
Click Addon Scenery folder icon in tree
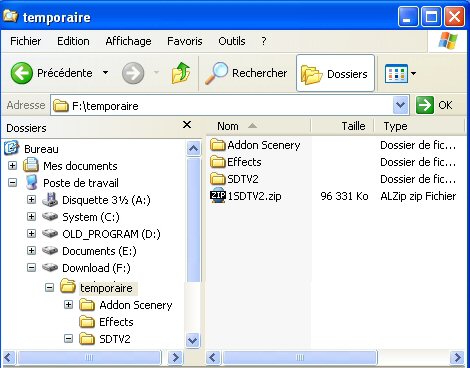pos(87,304)
